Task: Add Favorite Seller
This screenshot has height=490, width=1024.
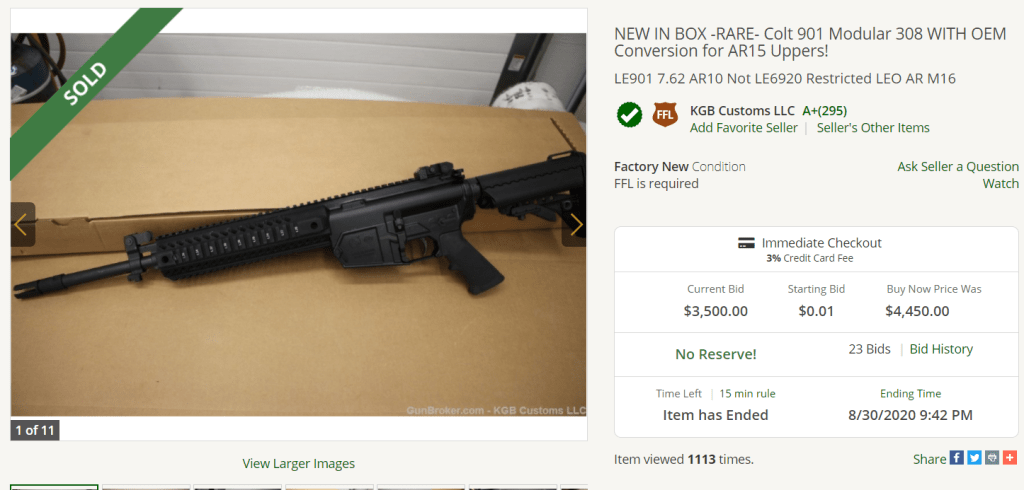Action: [x=743, y=128]
